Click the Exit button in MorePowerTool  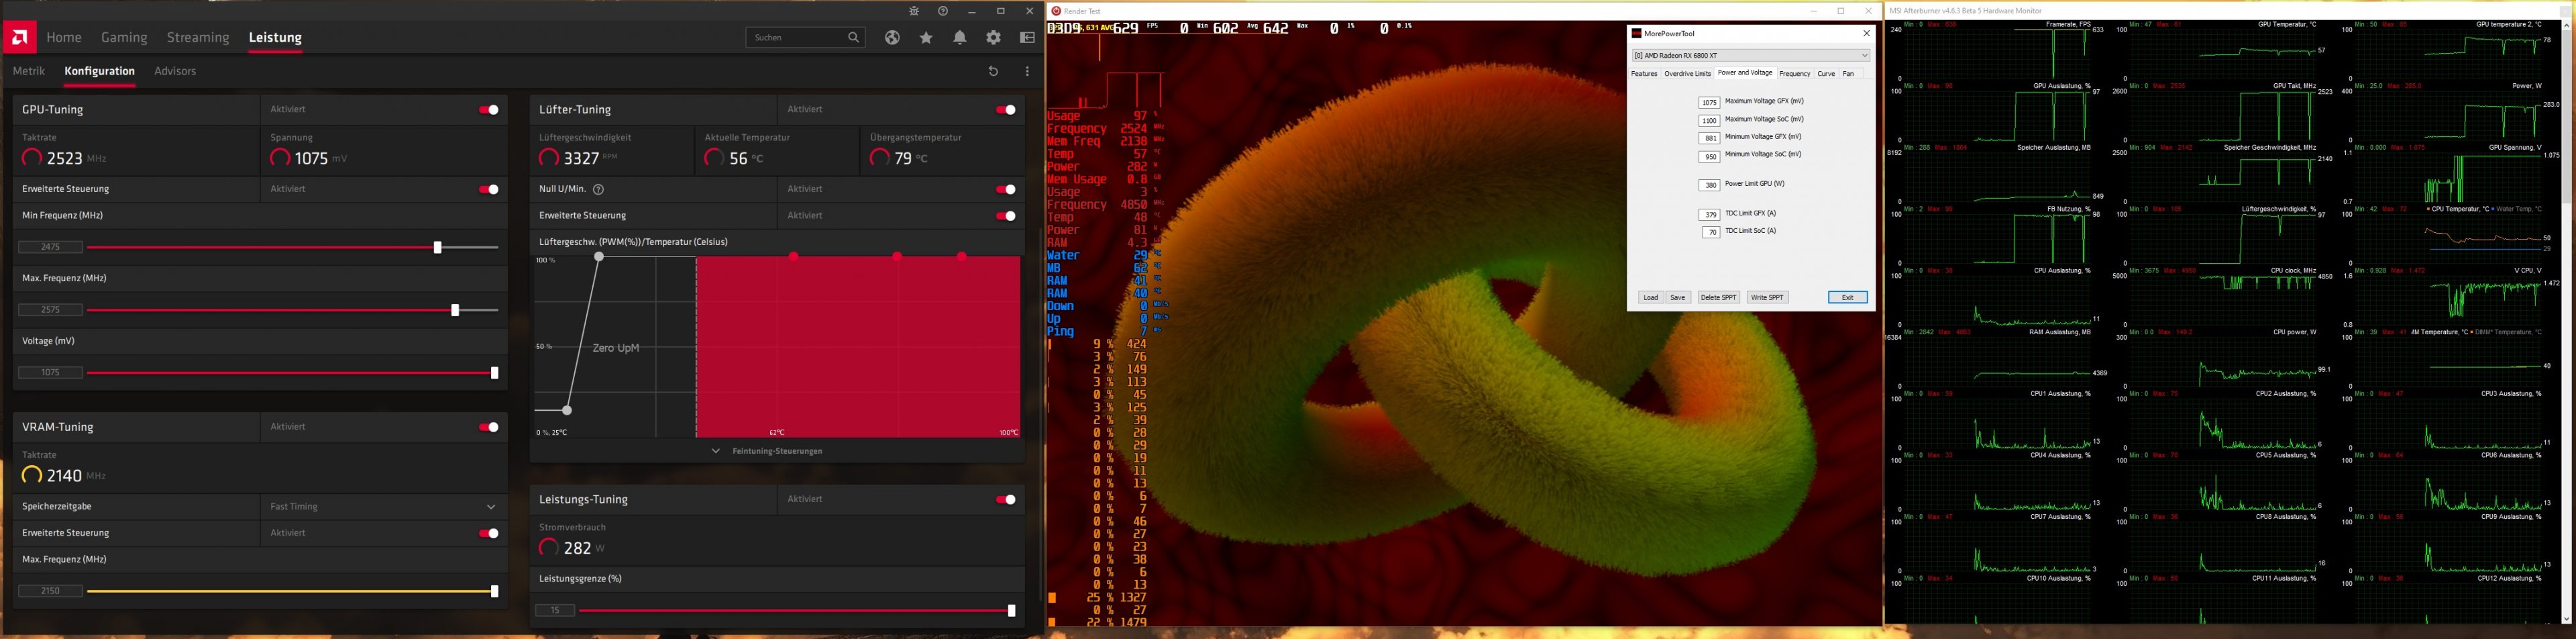pos(1847,298)
